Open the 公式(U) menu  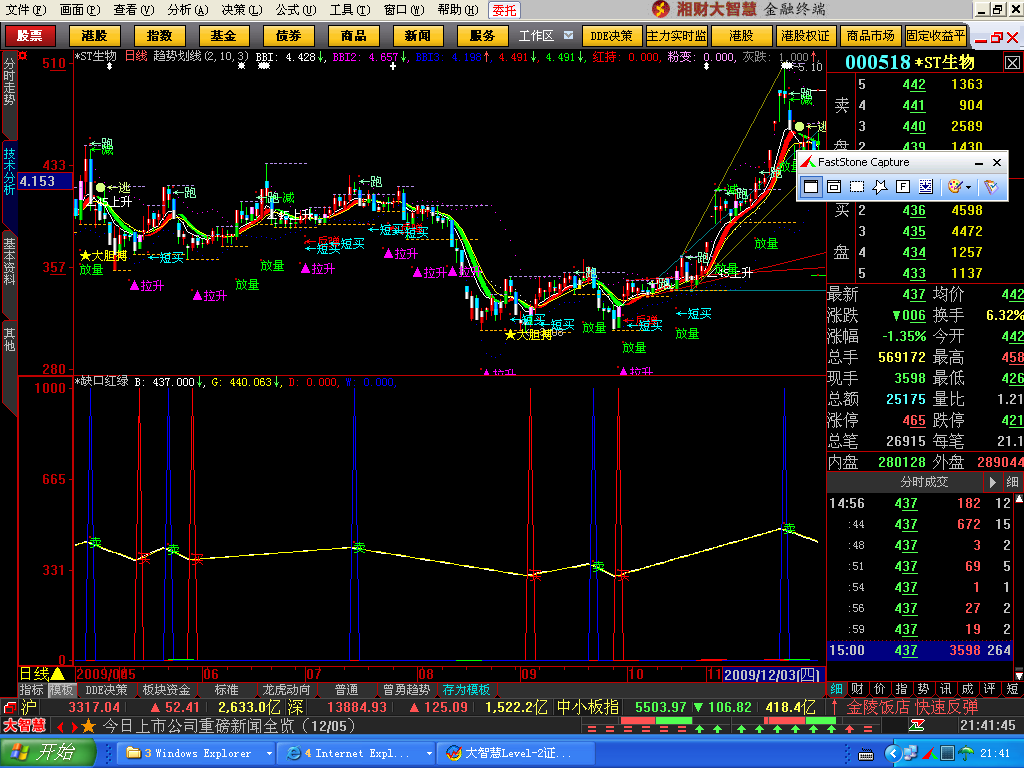295,10
